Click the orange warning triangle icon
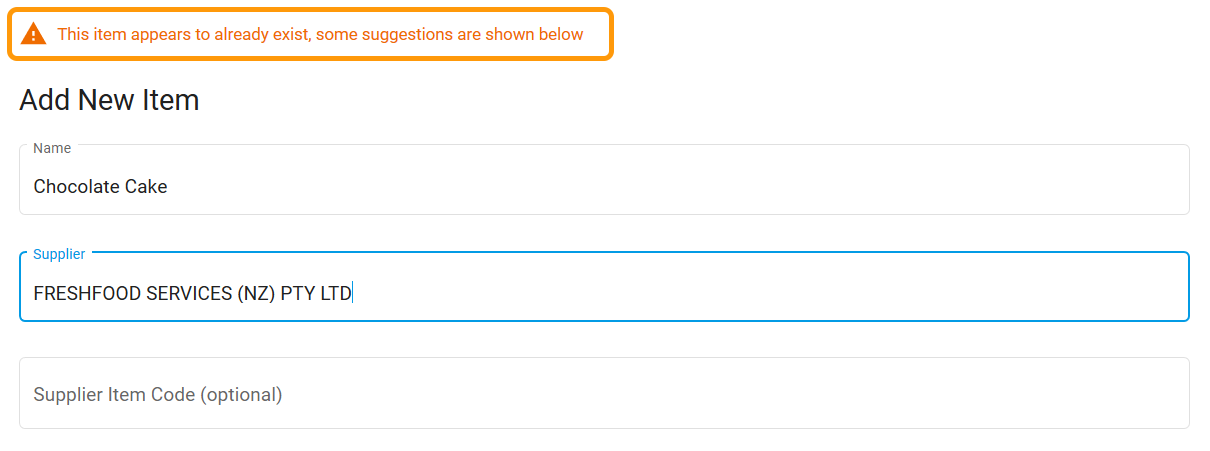This screenshot has height=451, width=1210. [34, 34]
